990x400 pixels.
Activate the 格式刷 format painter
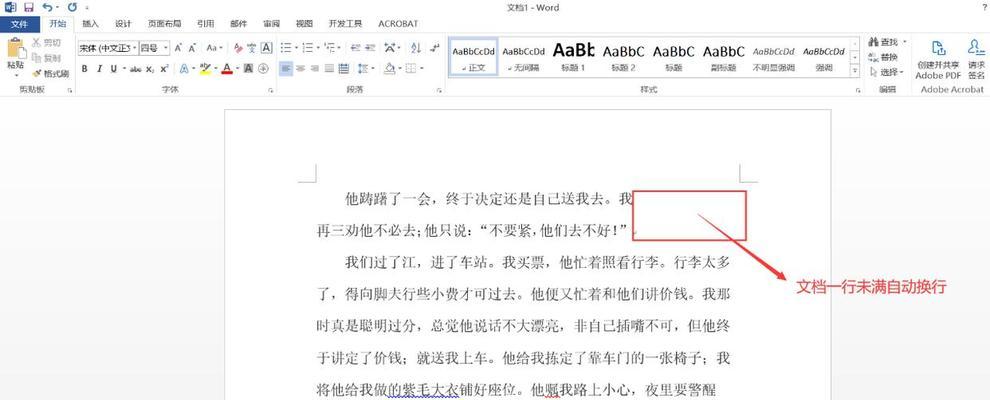(x=51, y=74)
